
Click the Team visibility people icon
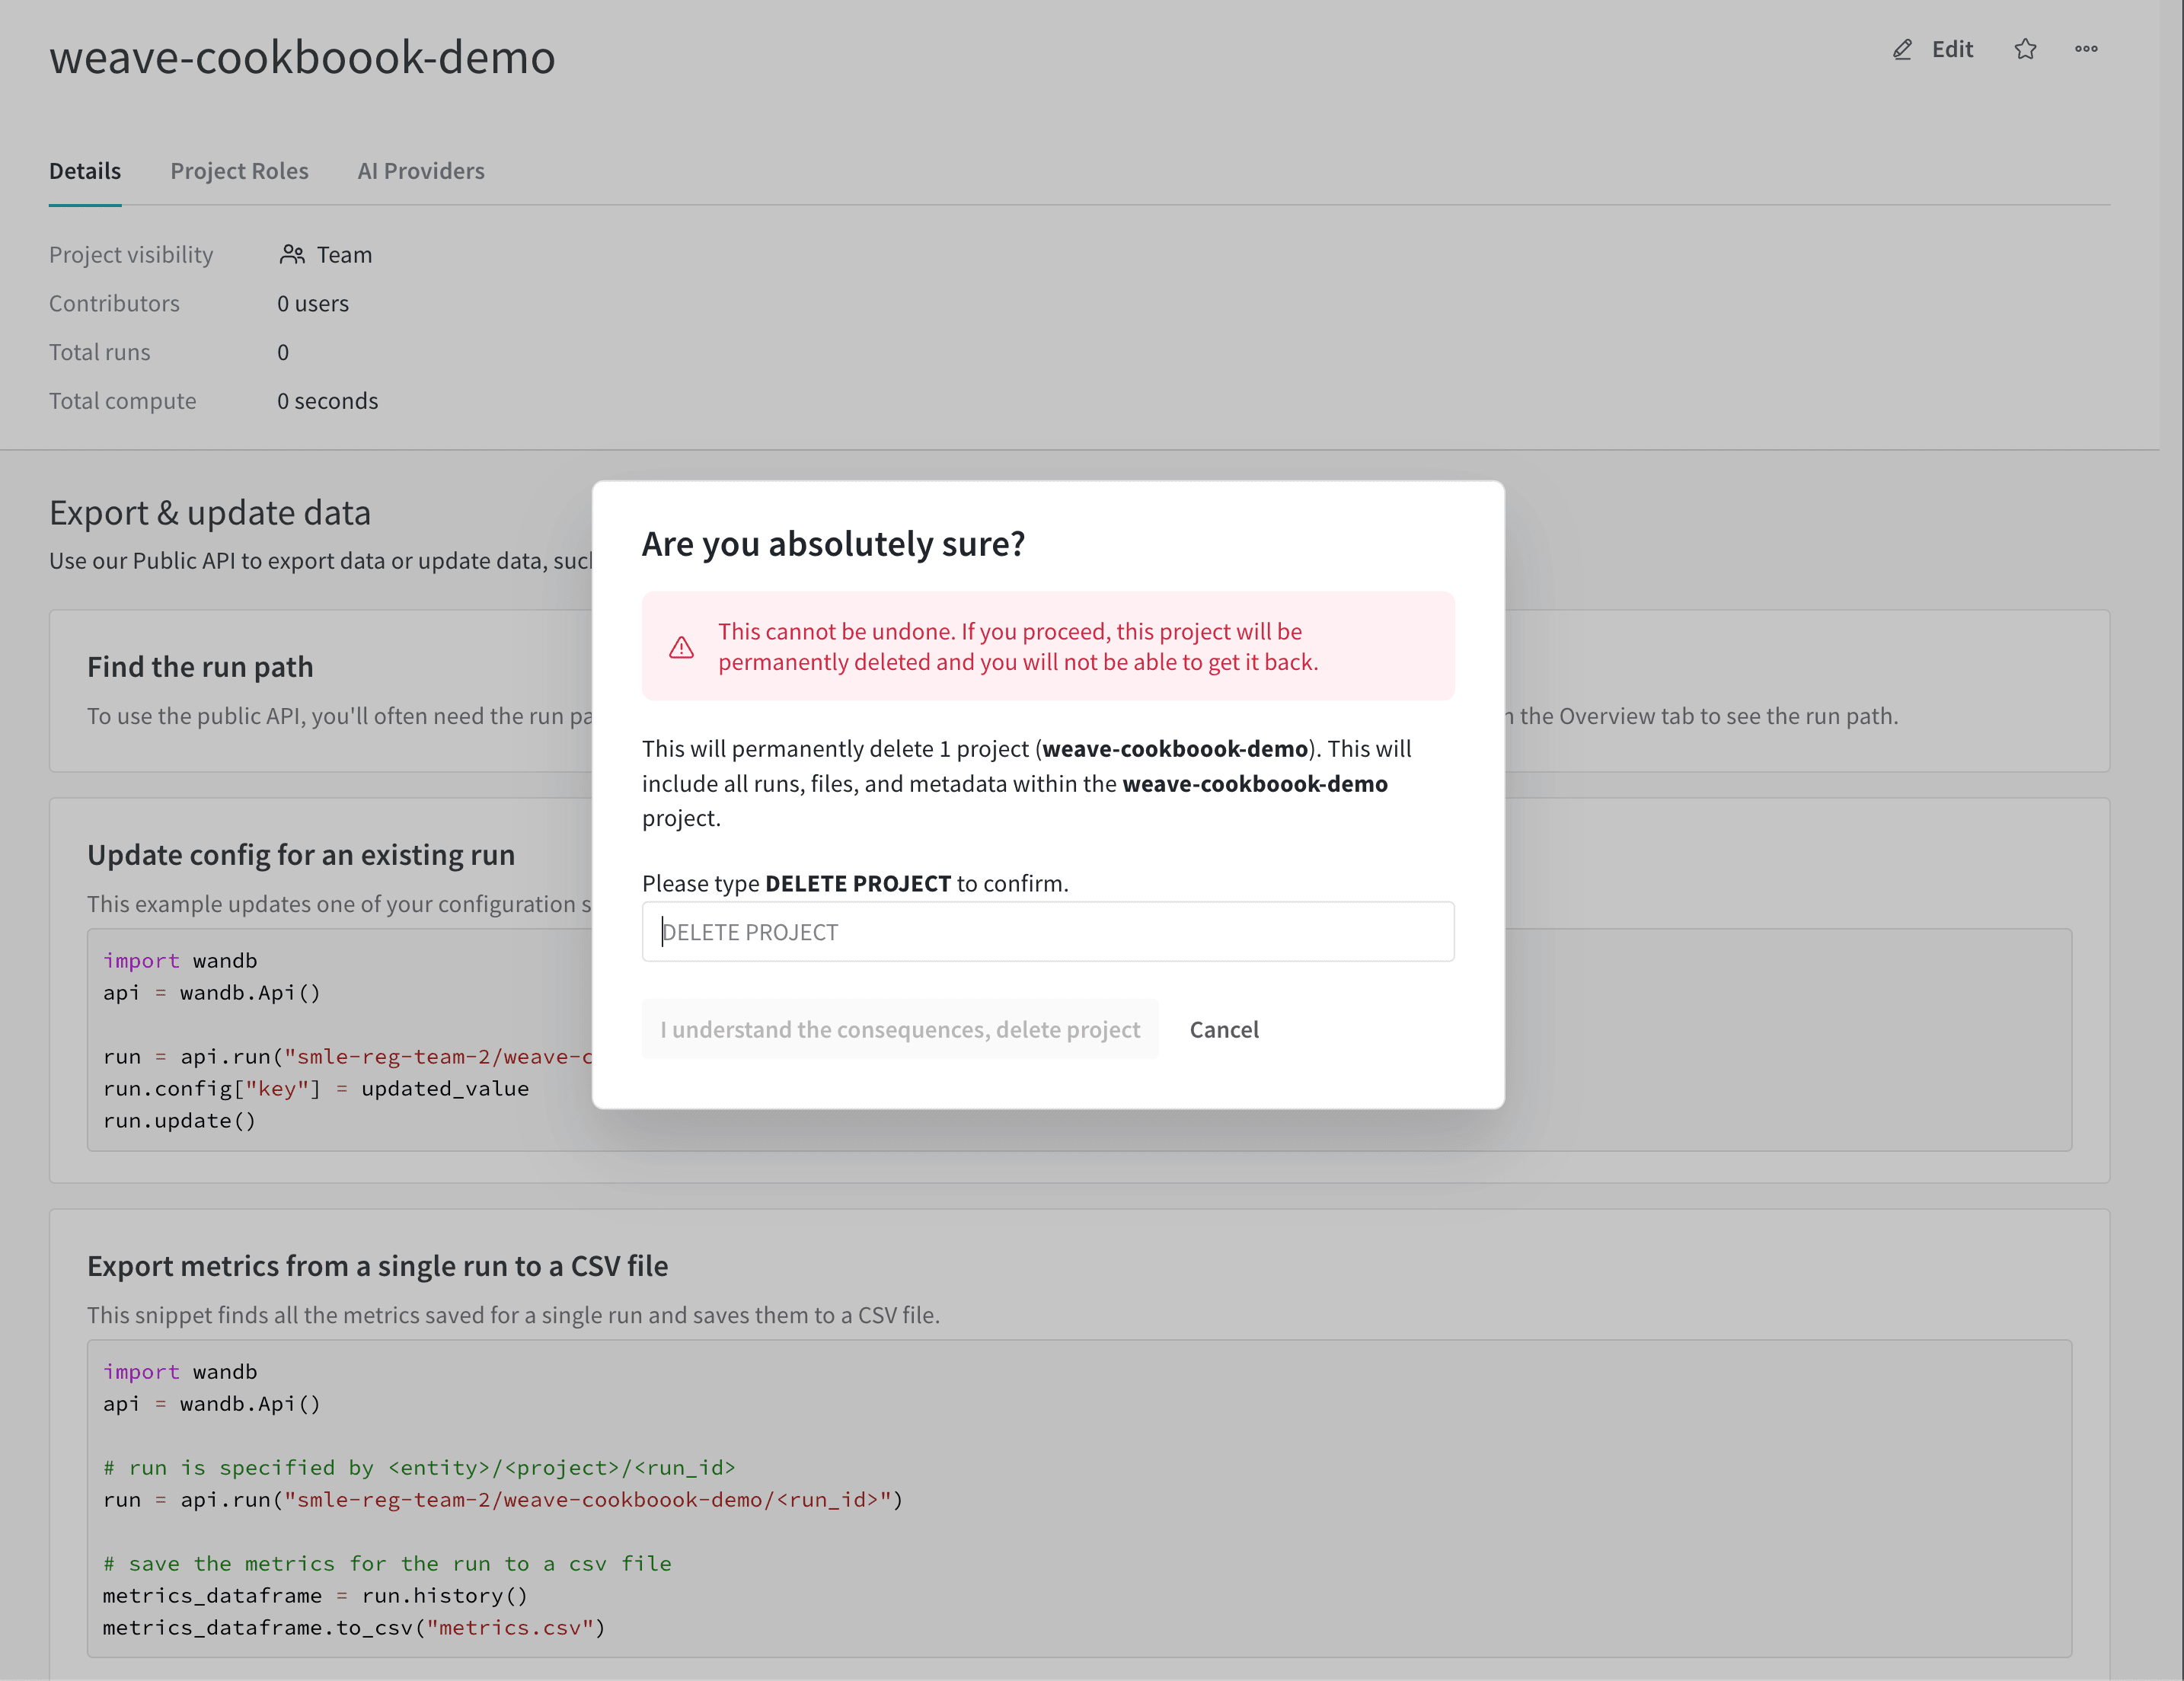292,254
